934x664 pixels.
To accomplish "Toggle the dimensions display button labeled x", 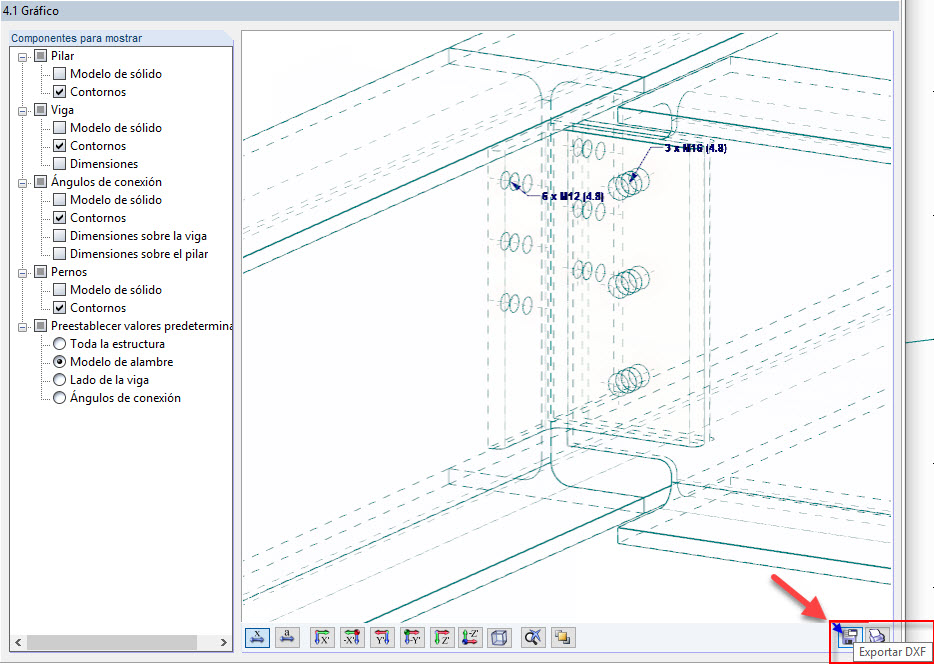I will click(x=257, y=638).
